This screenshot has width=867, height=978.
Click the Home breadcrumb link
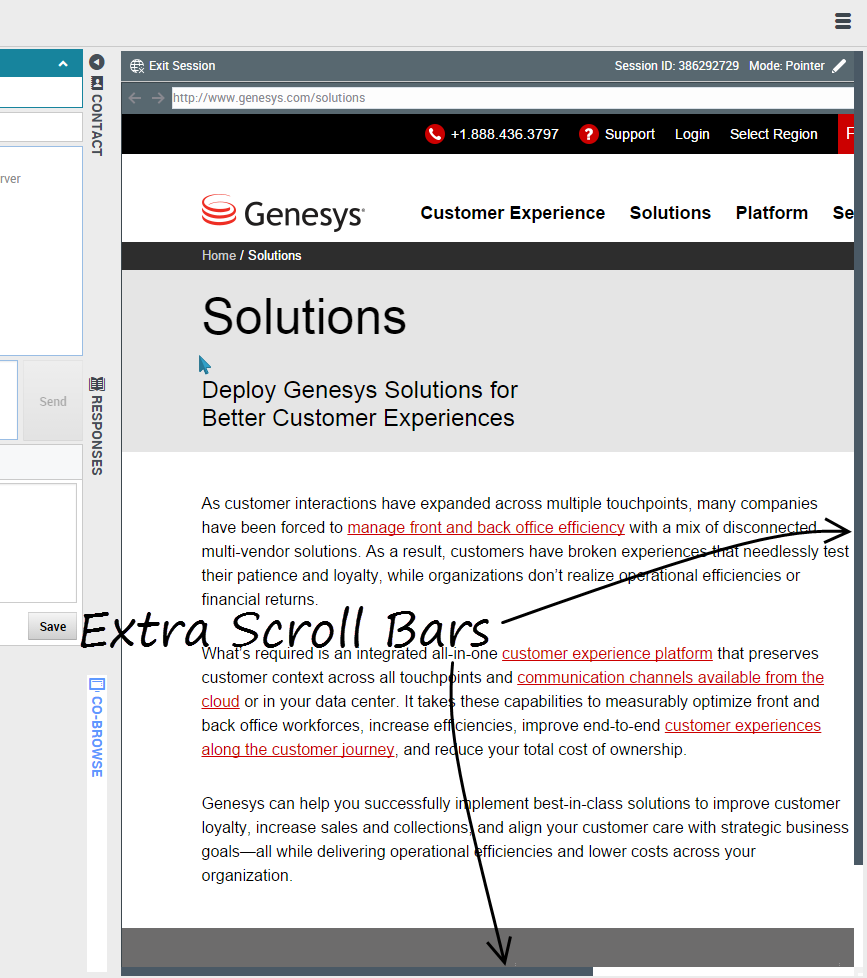(218, 256)
